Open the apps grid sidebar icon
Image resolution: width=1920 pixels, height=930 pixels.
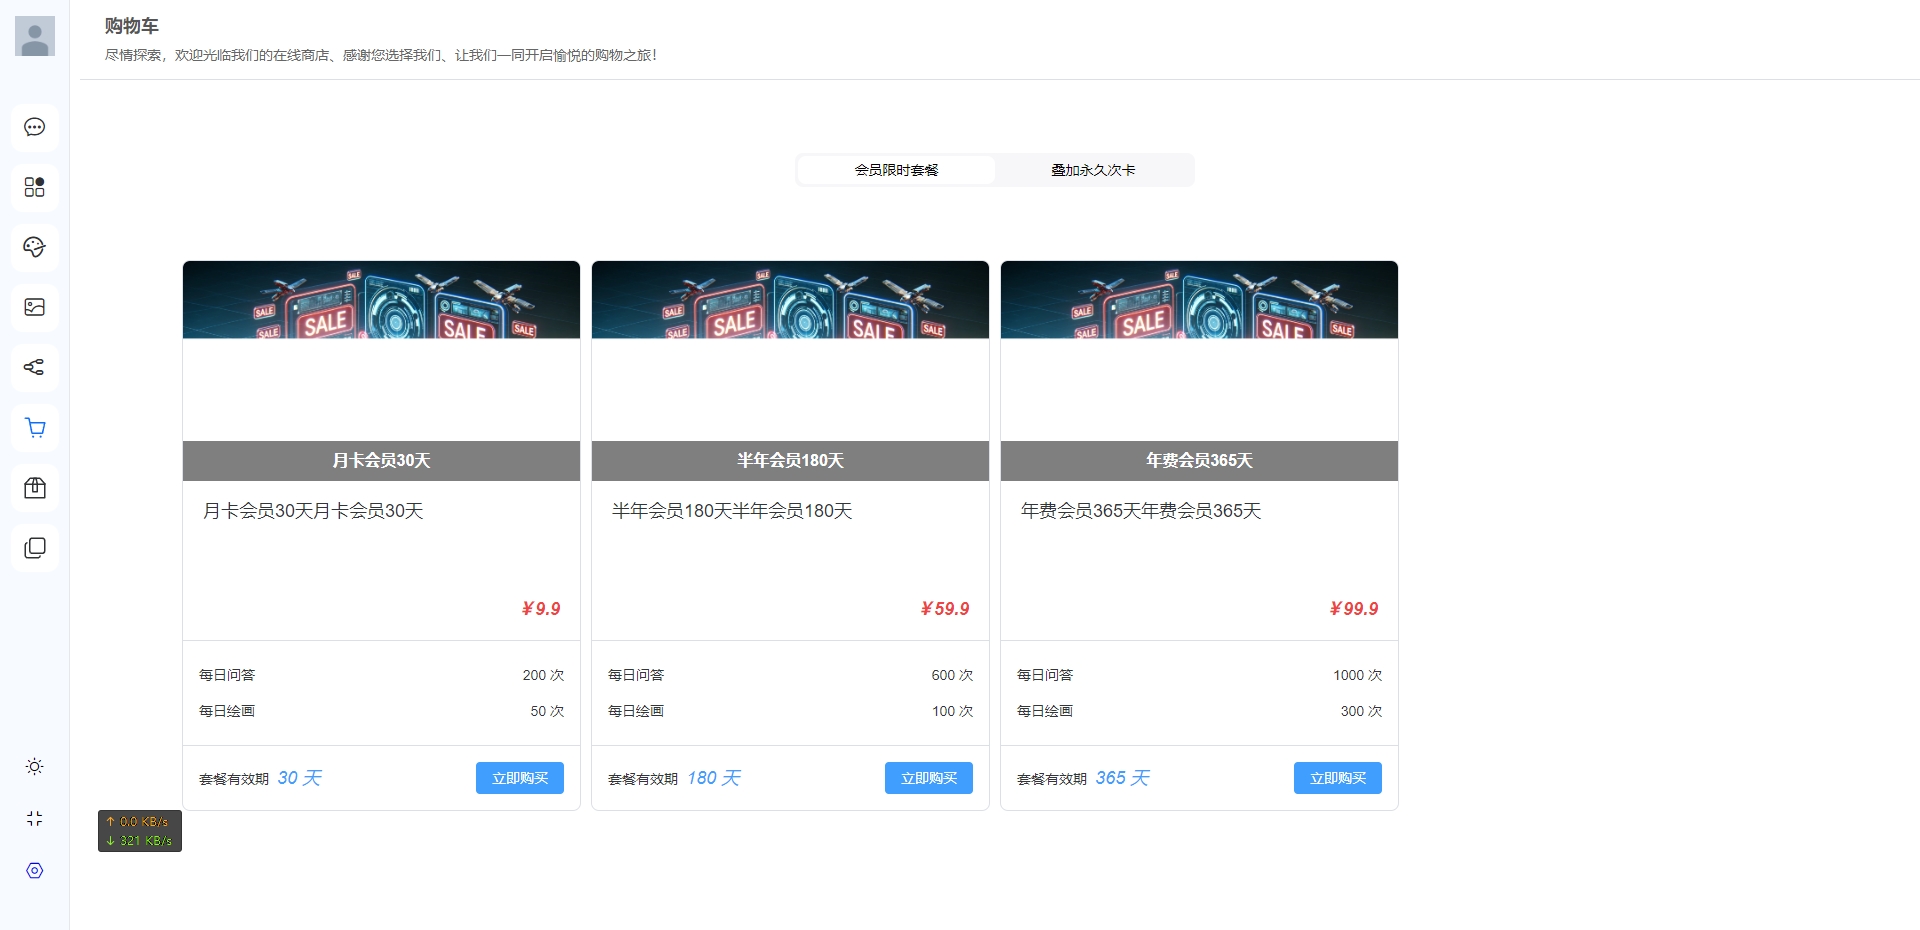35,187
